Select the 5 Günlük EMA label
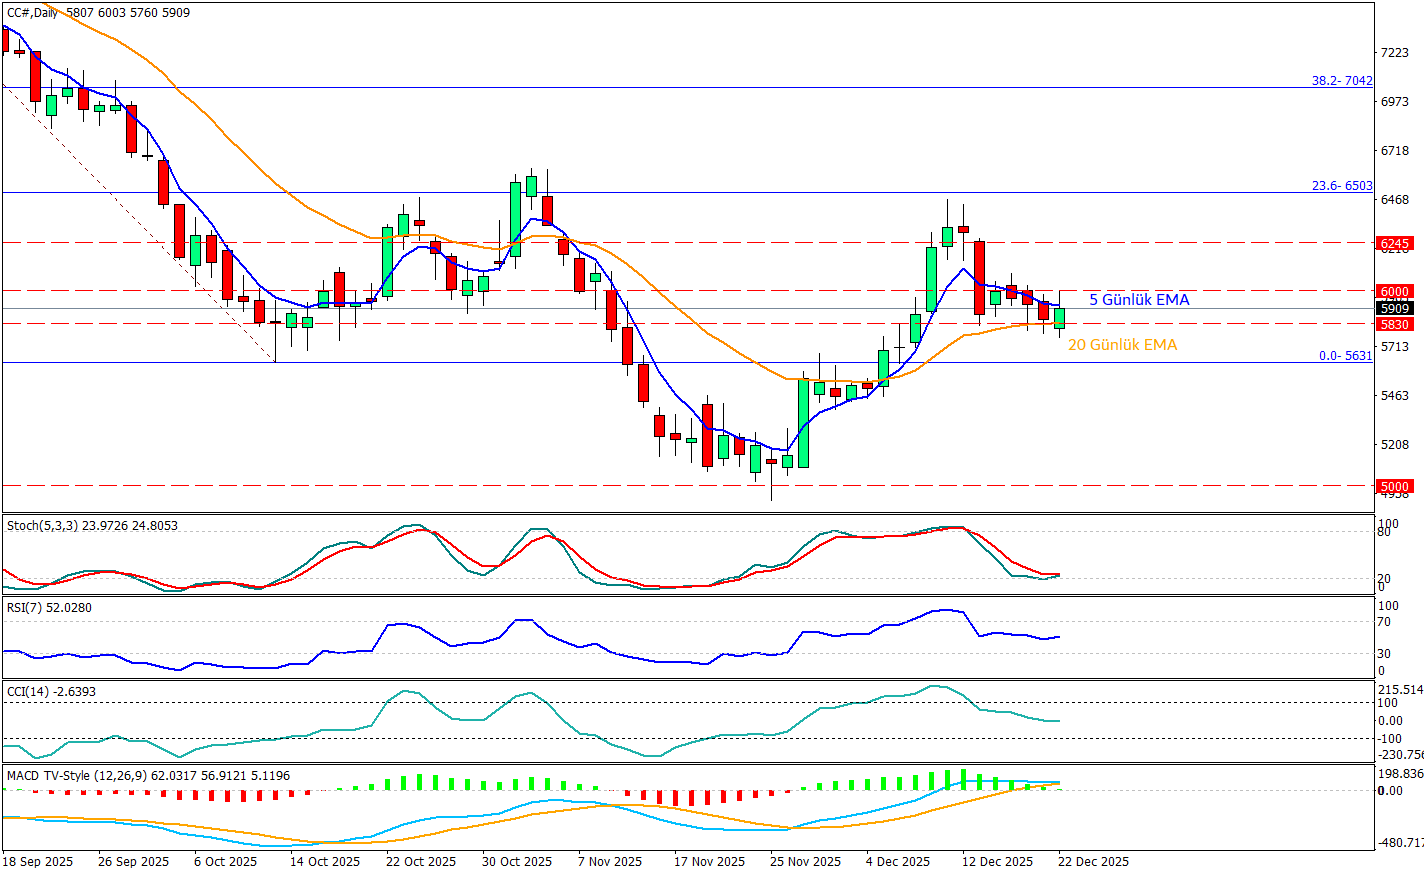The height and width of the screenshot is (874, 1424). (1139, 300)
